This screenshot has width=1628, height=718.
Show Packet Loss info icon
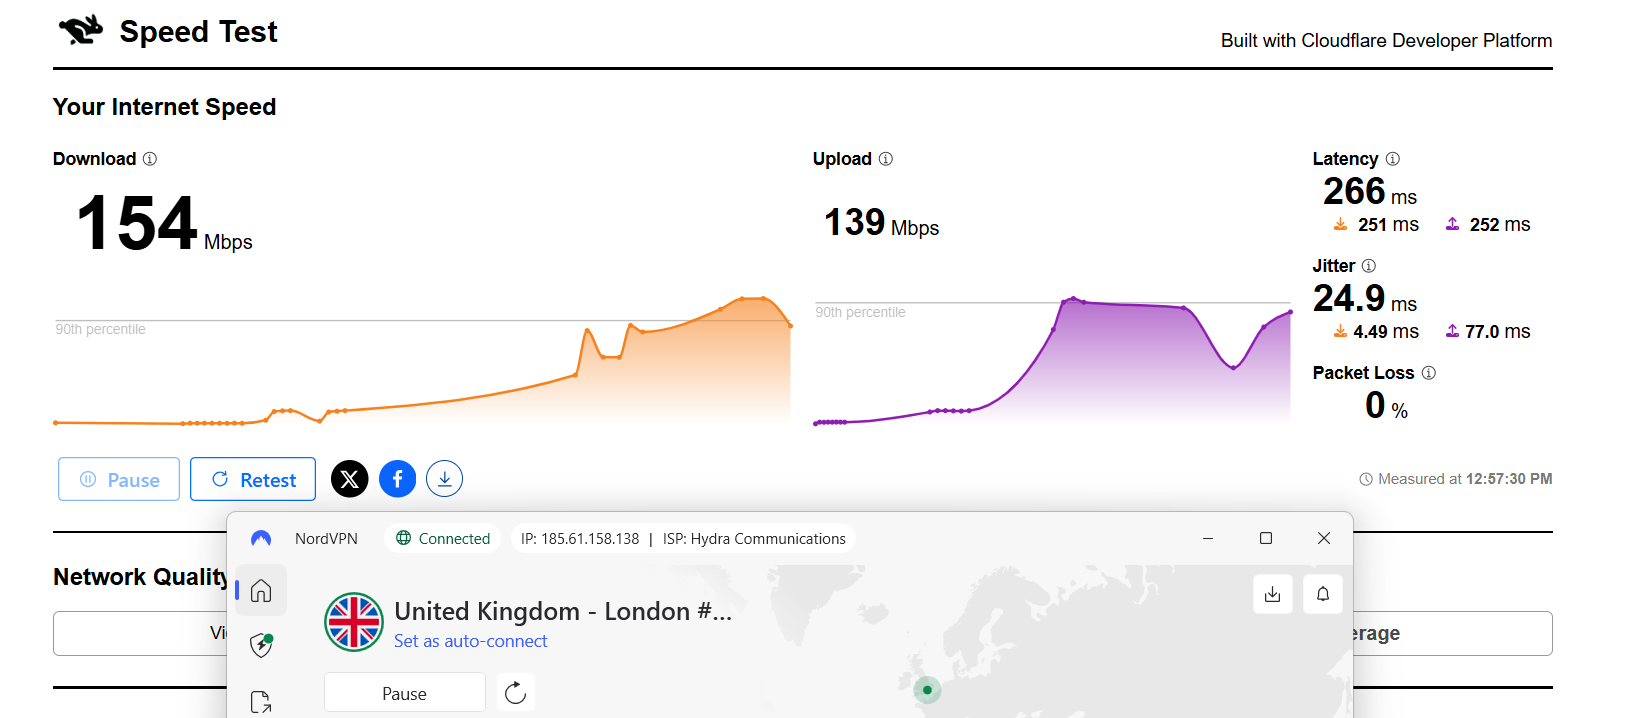click(x=1429, y=373)
